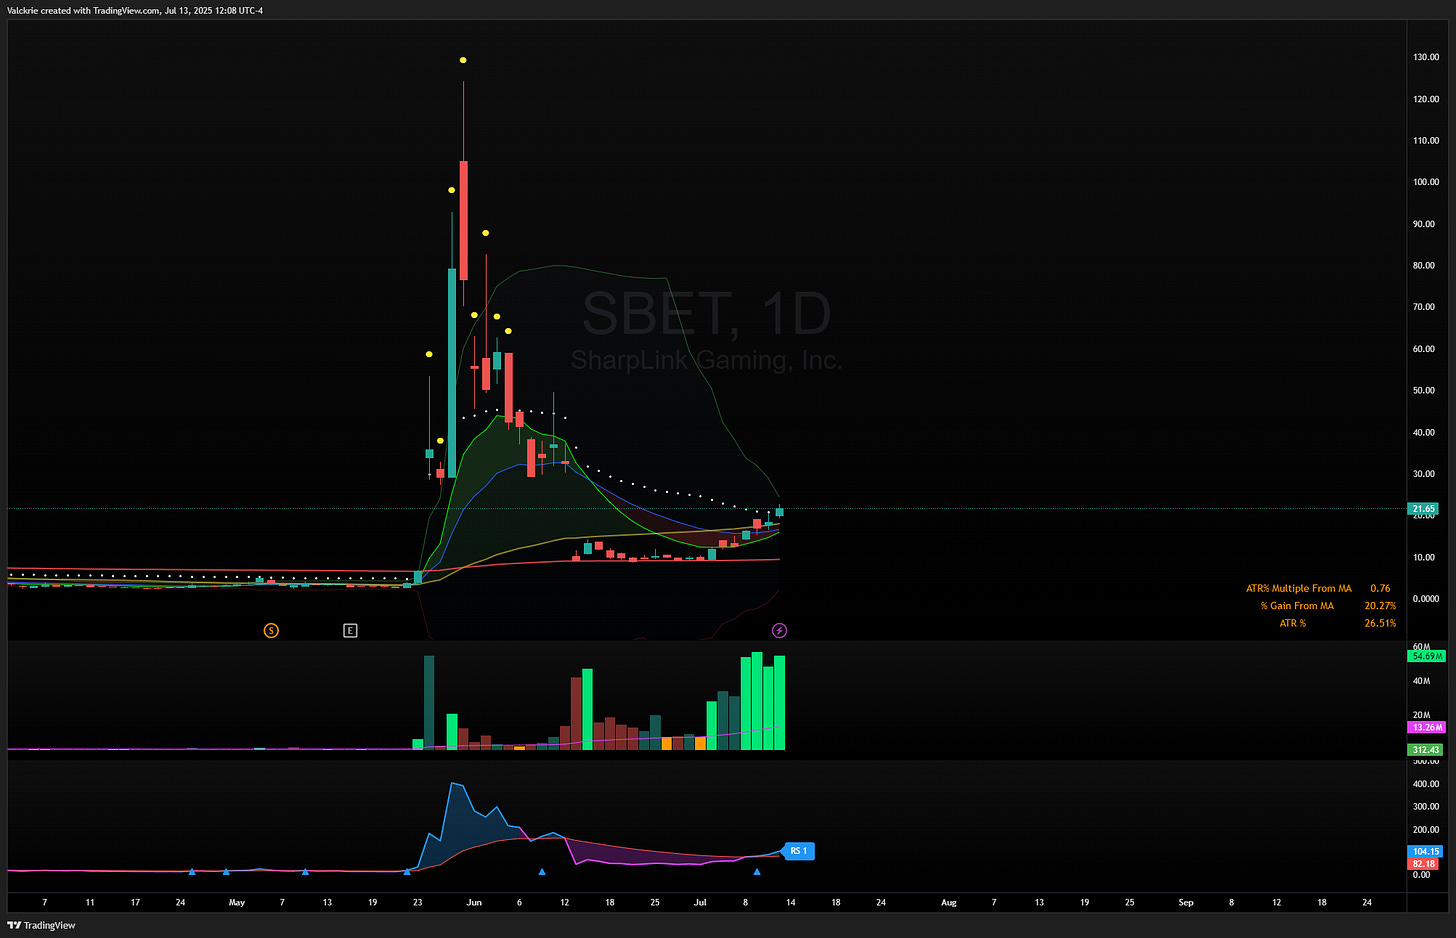Click the 130.00 price axis label

click(x=1426, y=57)
